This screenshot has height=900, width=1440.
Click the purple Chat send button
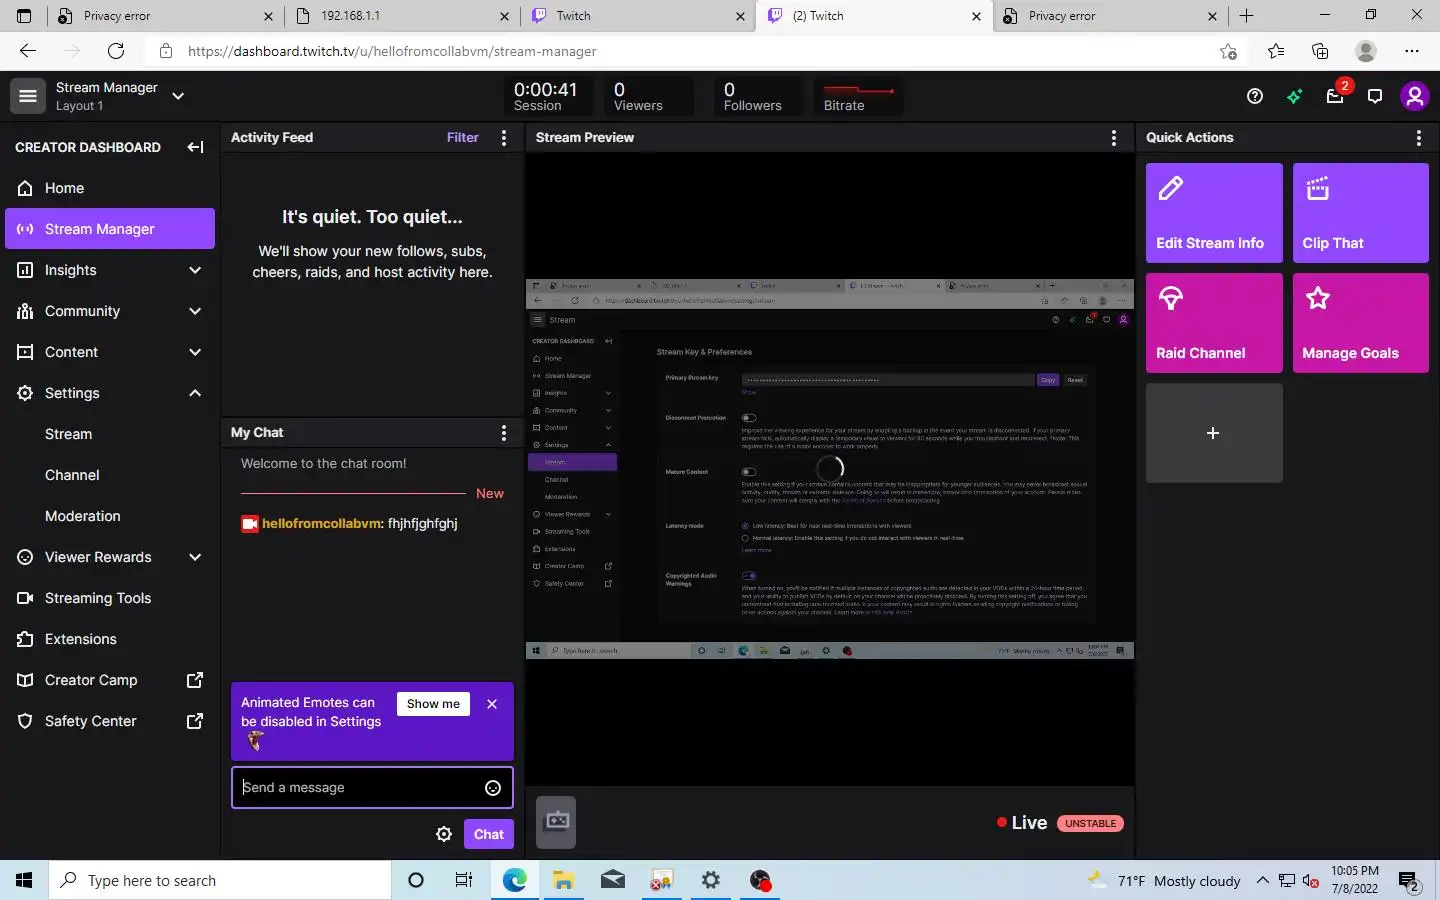[489, 834]
